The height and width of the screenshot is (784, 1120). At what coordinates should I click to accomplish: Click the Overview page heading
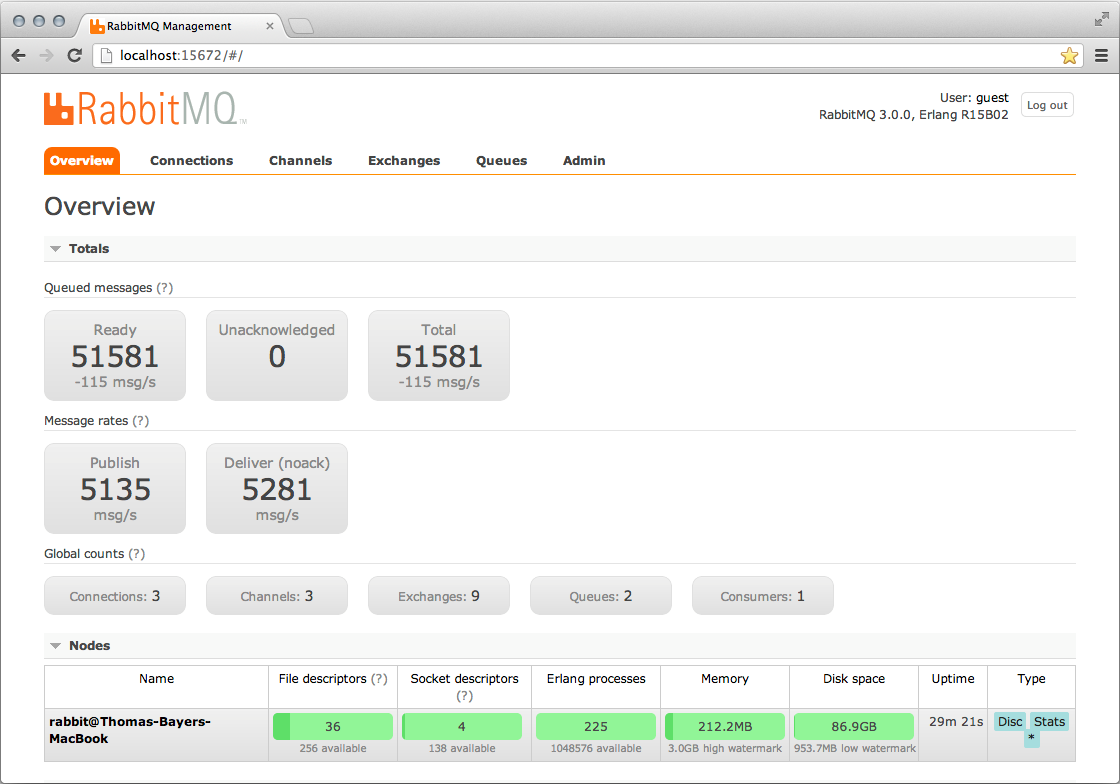99,206
